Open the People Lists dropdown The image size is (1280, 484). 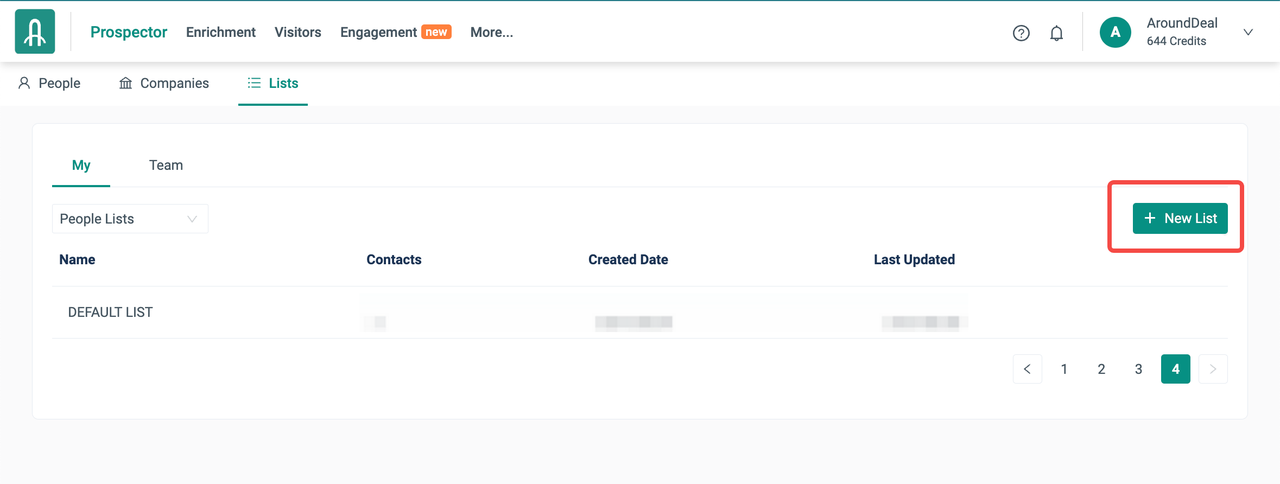130,219
